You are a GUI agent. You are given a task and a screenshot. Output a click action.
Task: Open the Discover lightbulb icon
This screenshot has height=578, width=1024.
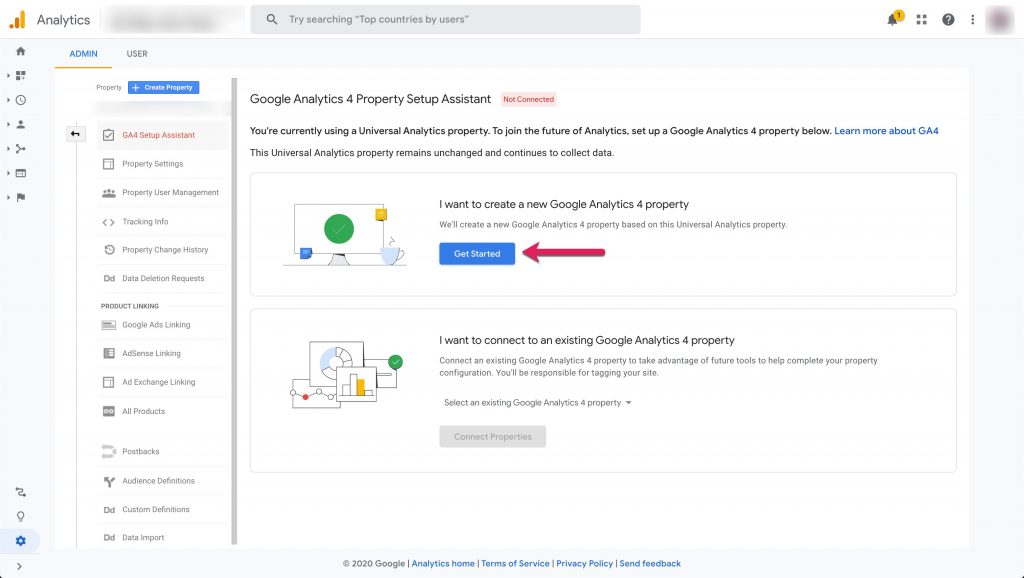tap(20, 517)
